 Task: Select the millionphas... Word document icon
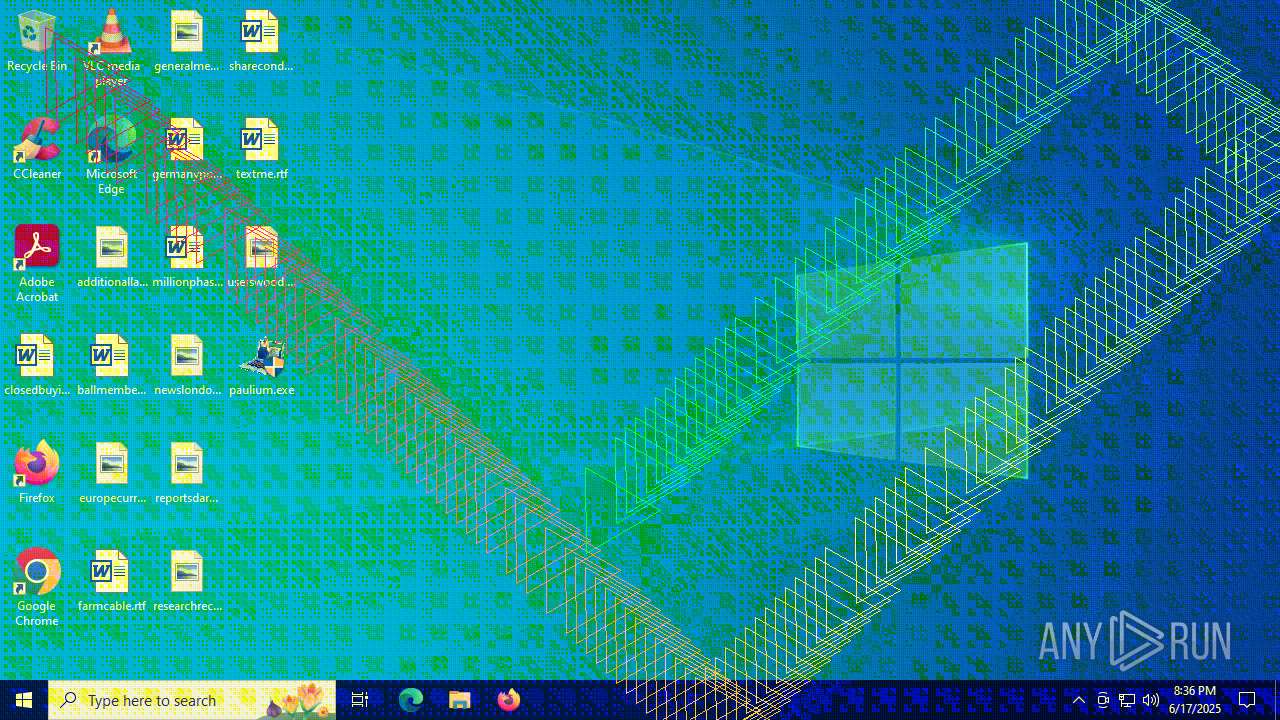coord(186,258)
